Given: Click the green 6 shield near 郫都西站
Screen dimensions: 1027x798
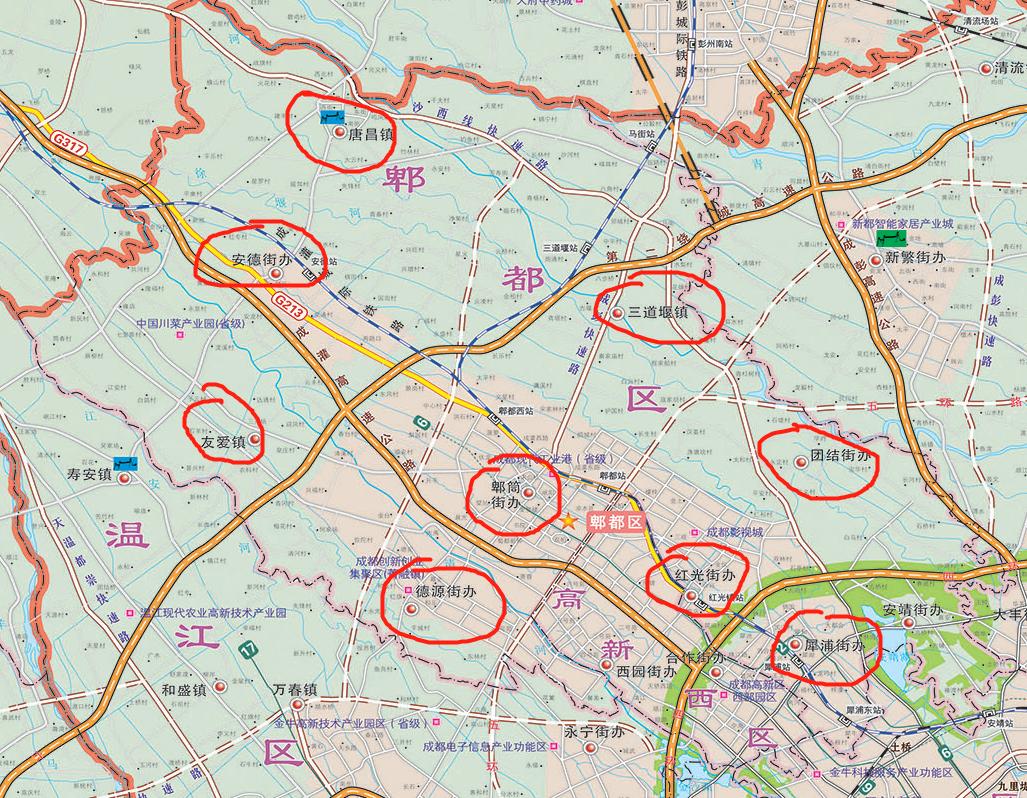Looking at the screenshot, I should click(x=422, y=425).
